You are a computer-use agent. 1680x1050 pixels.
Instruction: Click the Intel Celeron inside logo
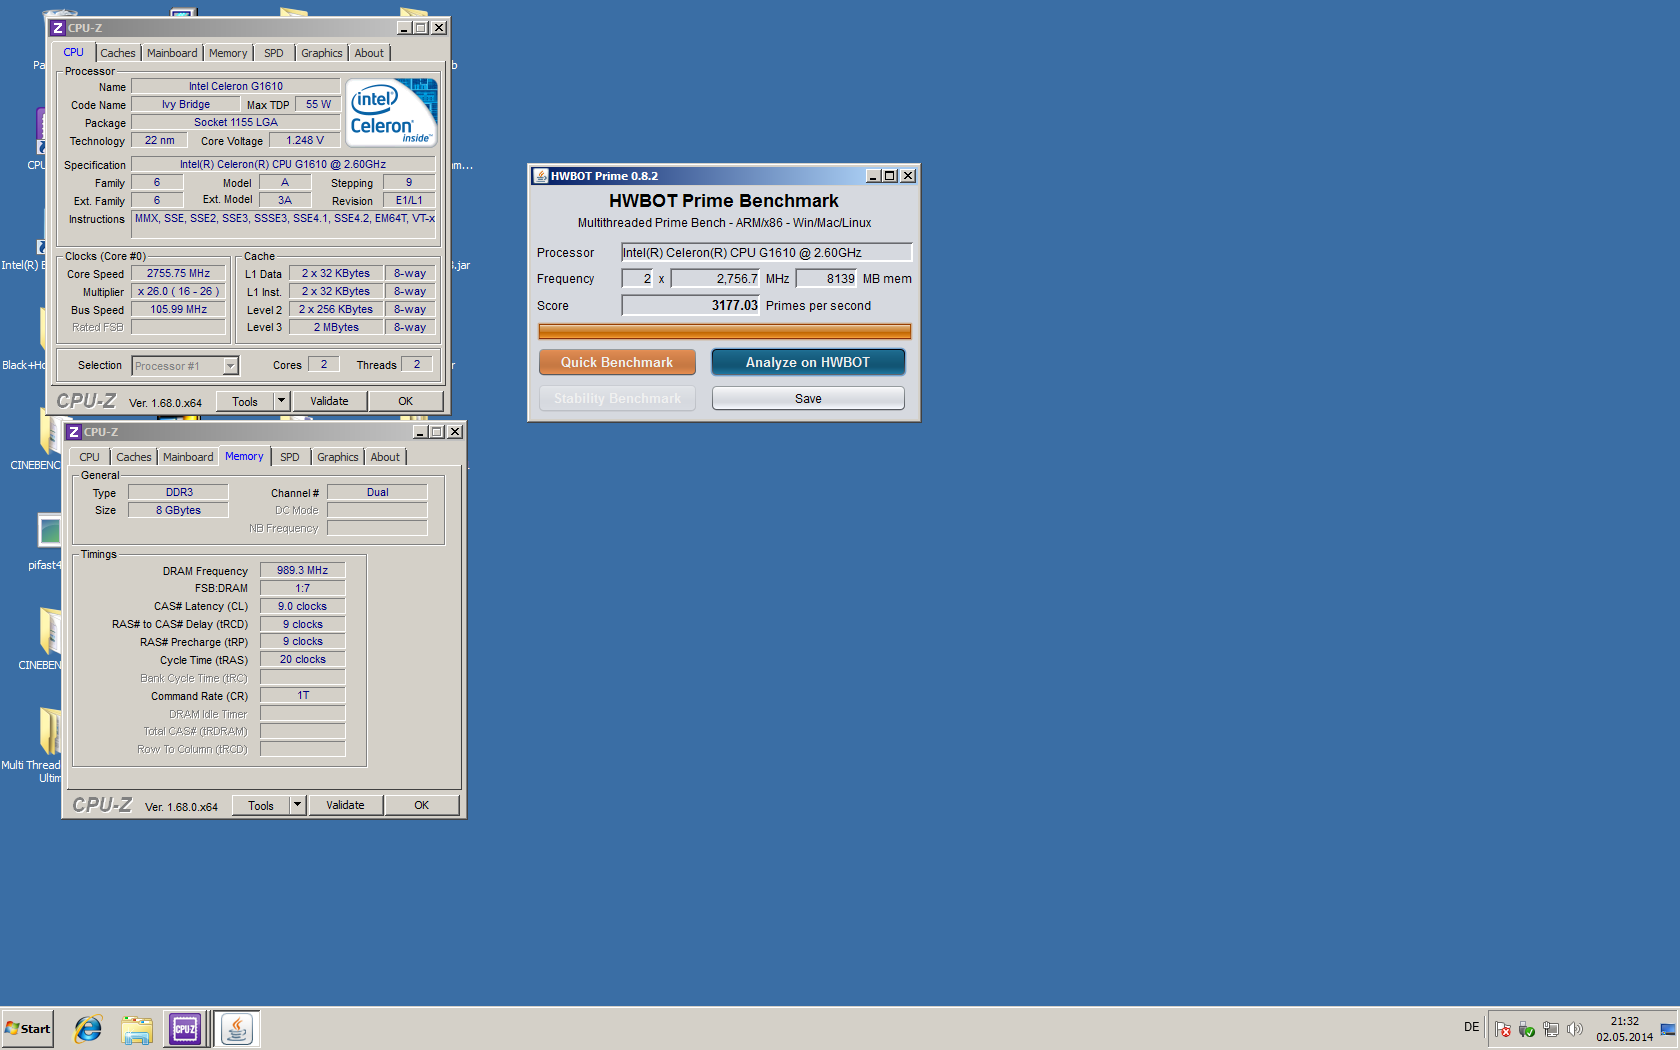pos(392,113)
